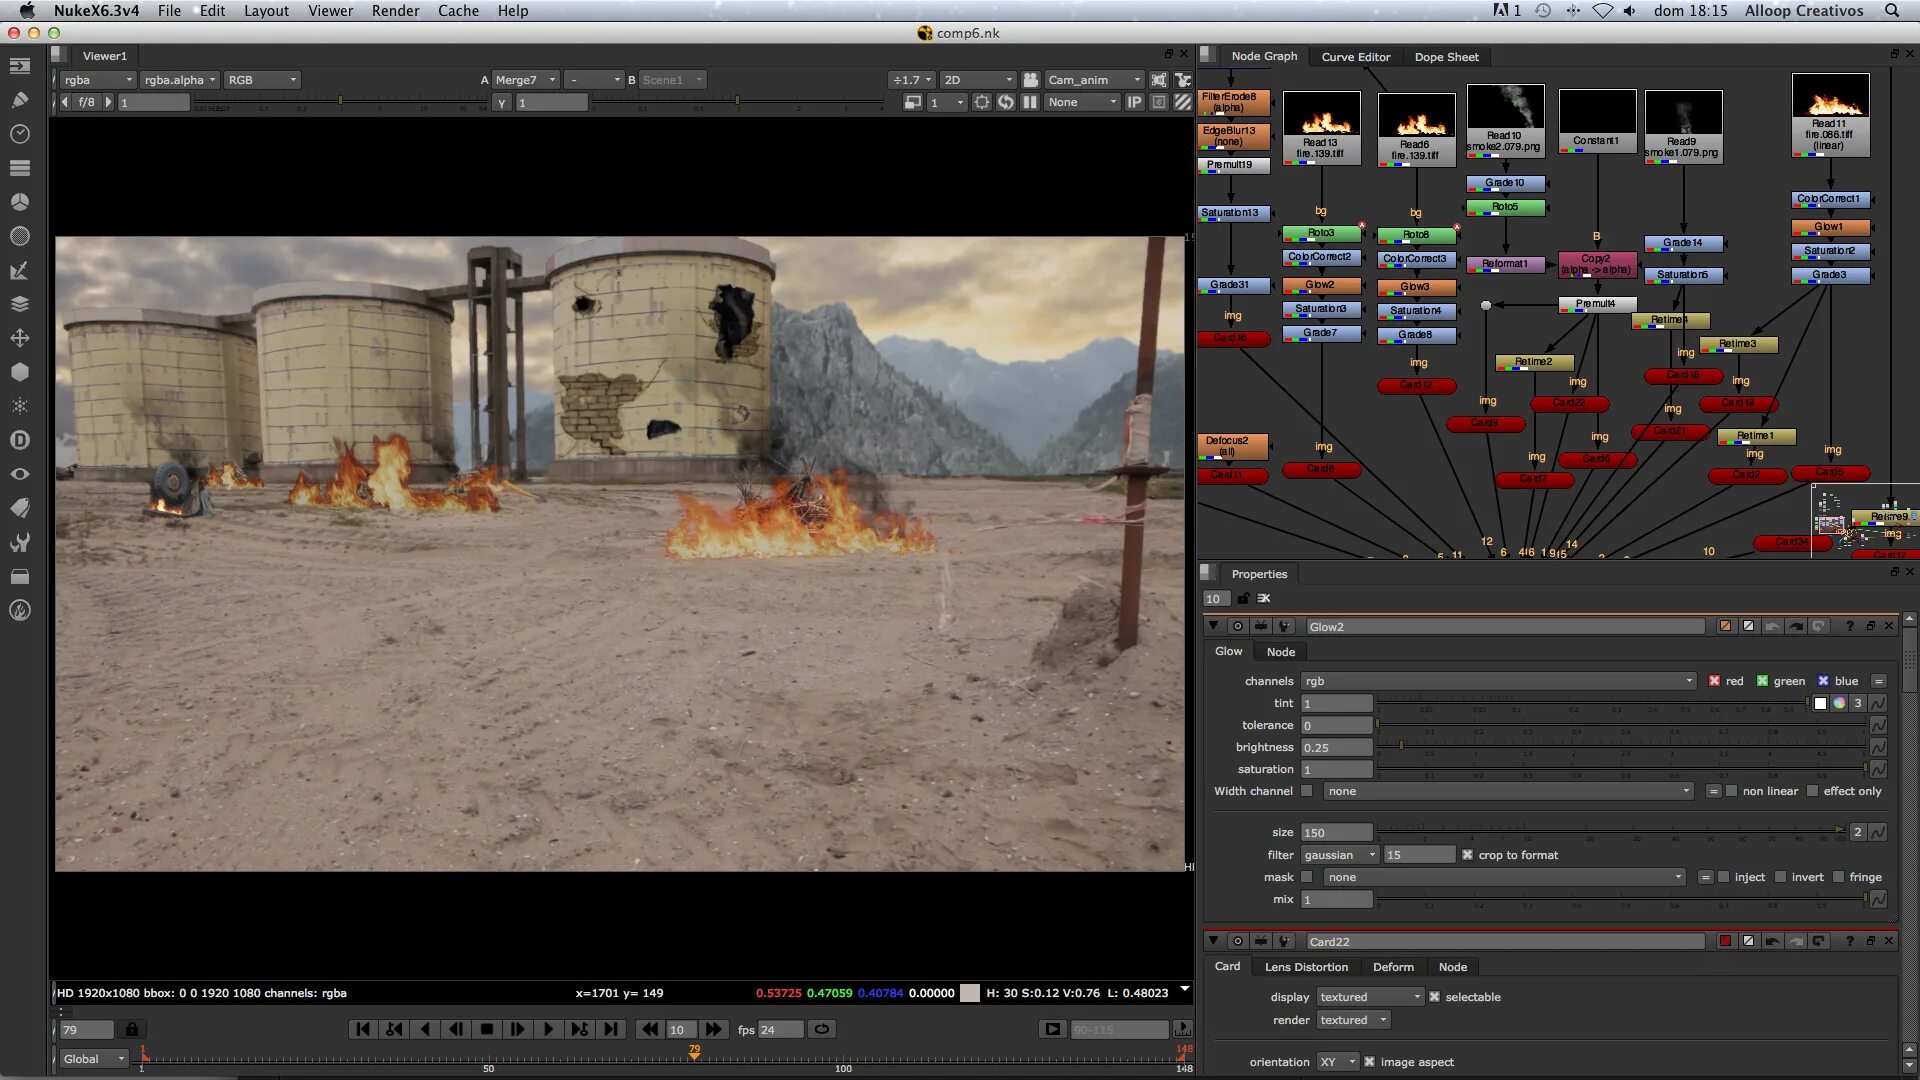Image resolution: width=1920 pixels, height=1080 pixels.
Task: Open the Cam_anim camera dropdown
Action: (1094, 80)
